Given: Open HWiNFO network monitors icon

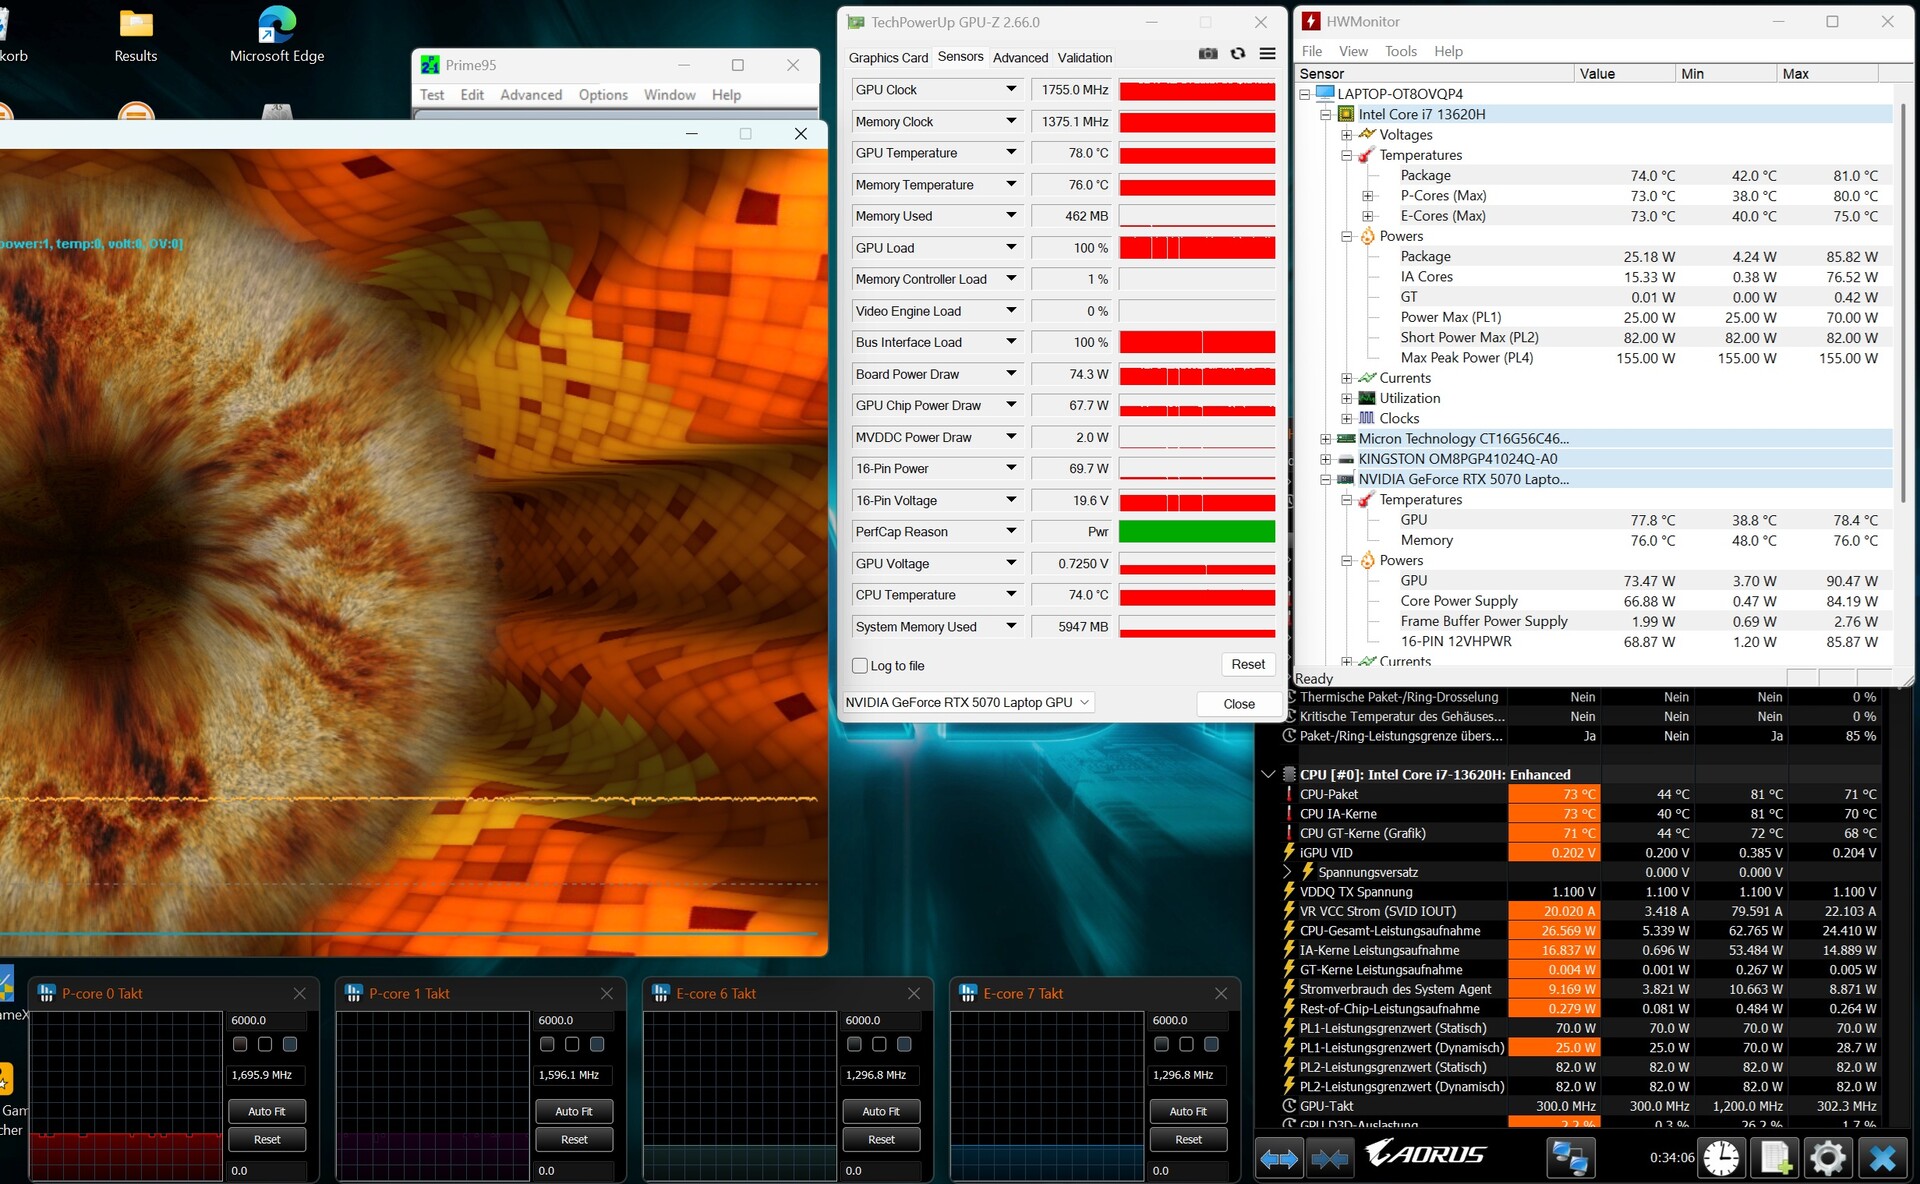Looking at the screenshot, I should (1569, 1158).
